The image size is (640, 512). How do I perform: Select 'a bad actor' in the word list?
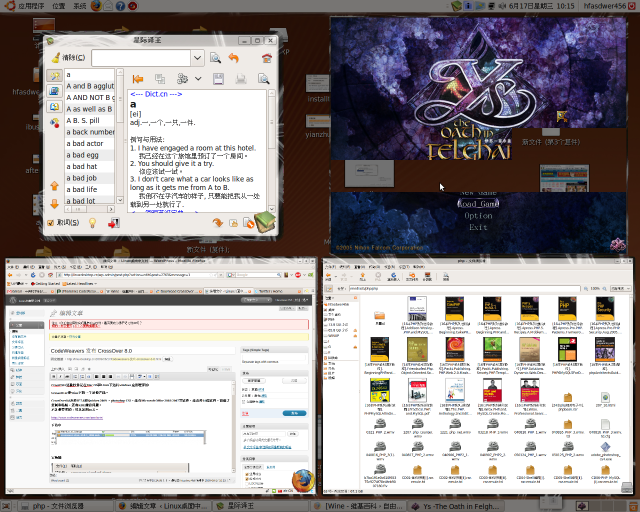[x=89, y=143]
